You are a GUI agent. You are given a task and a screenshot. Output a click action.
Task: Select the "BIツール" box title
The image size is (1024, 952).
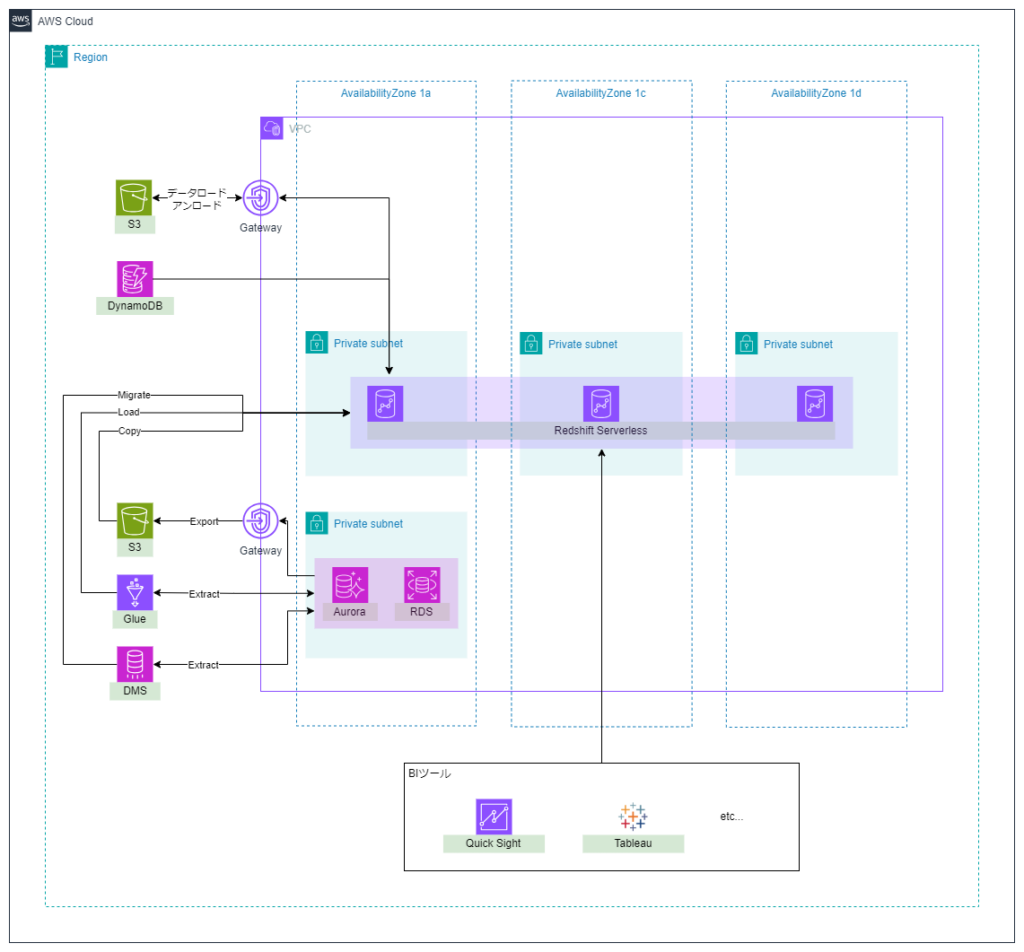click(x=430, y=774)
